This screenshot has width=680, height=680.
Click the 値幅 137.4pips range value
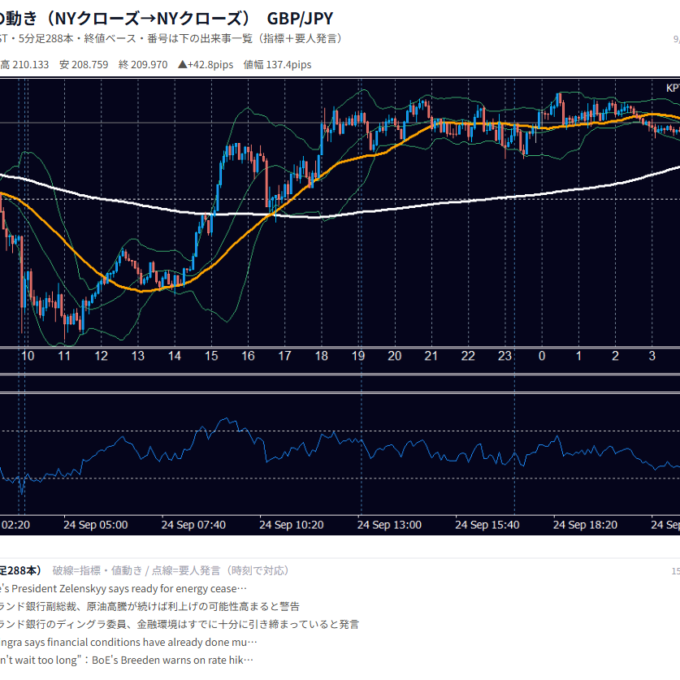pyautogui.click(x=277, y=65)
